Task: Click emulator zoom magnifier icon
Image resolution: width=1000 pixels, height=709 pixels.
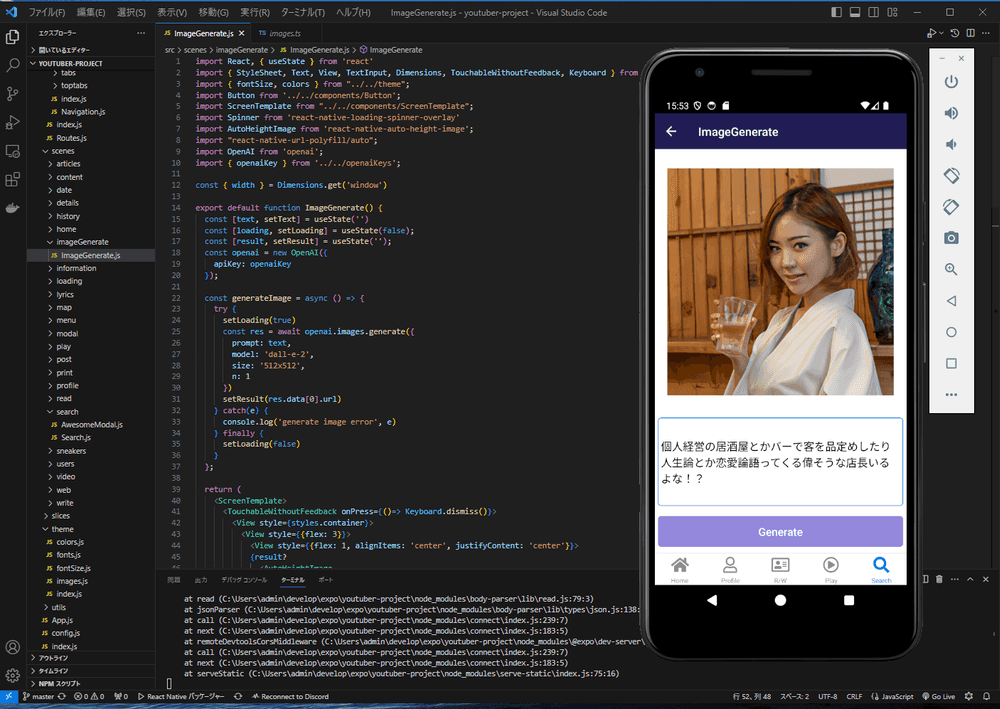Action: 951,269
